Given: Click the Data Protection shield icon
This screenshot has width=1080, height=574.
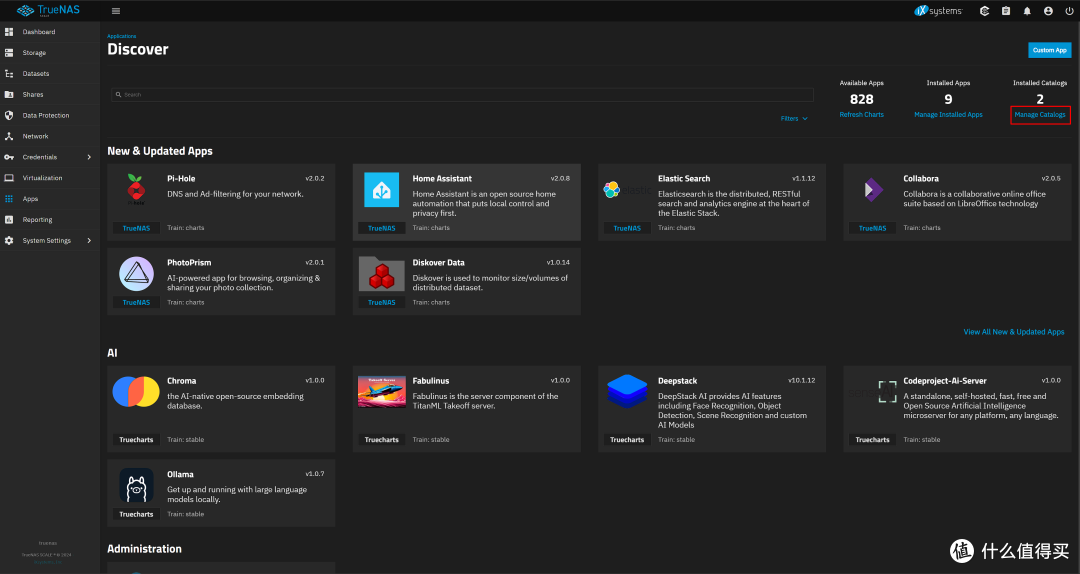Looking at the screenshot, I should [x=9, y=115].
